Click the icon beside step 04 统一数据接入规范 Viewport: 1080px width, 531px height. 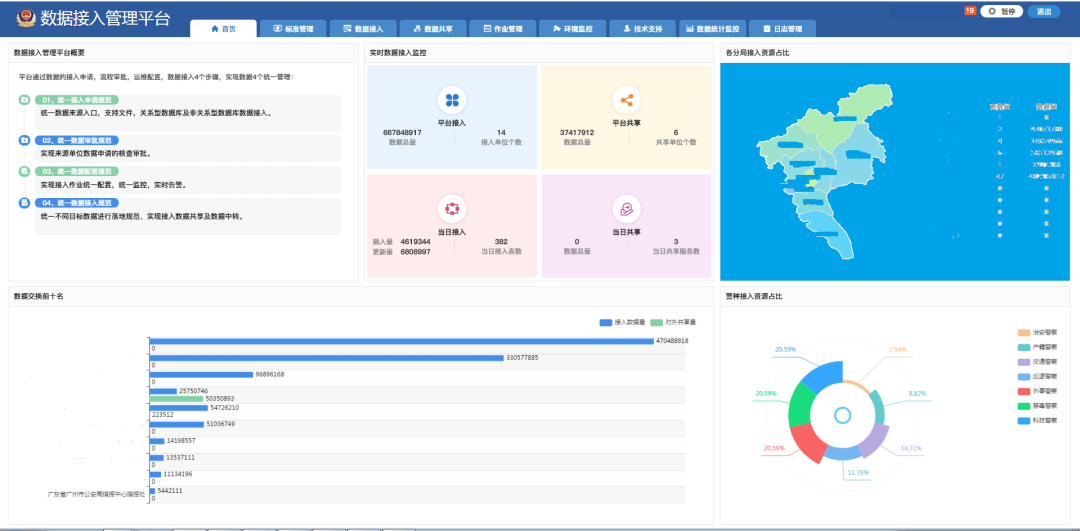click(x=24, y=203)
